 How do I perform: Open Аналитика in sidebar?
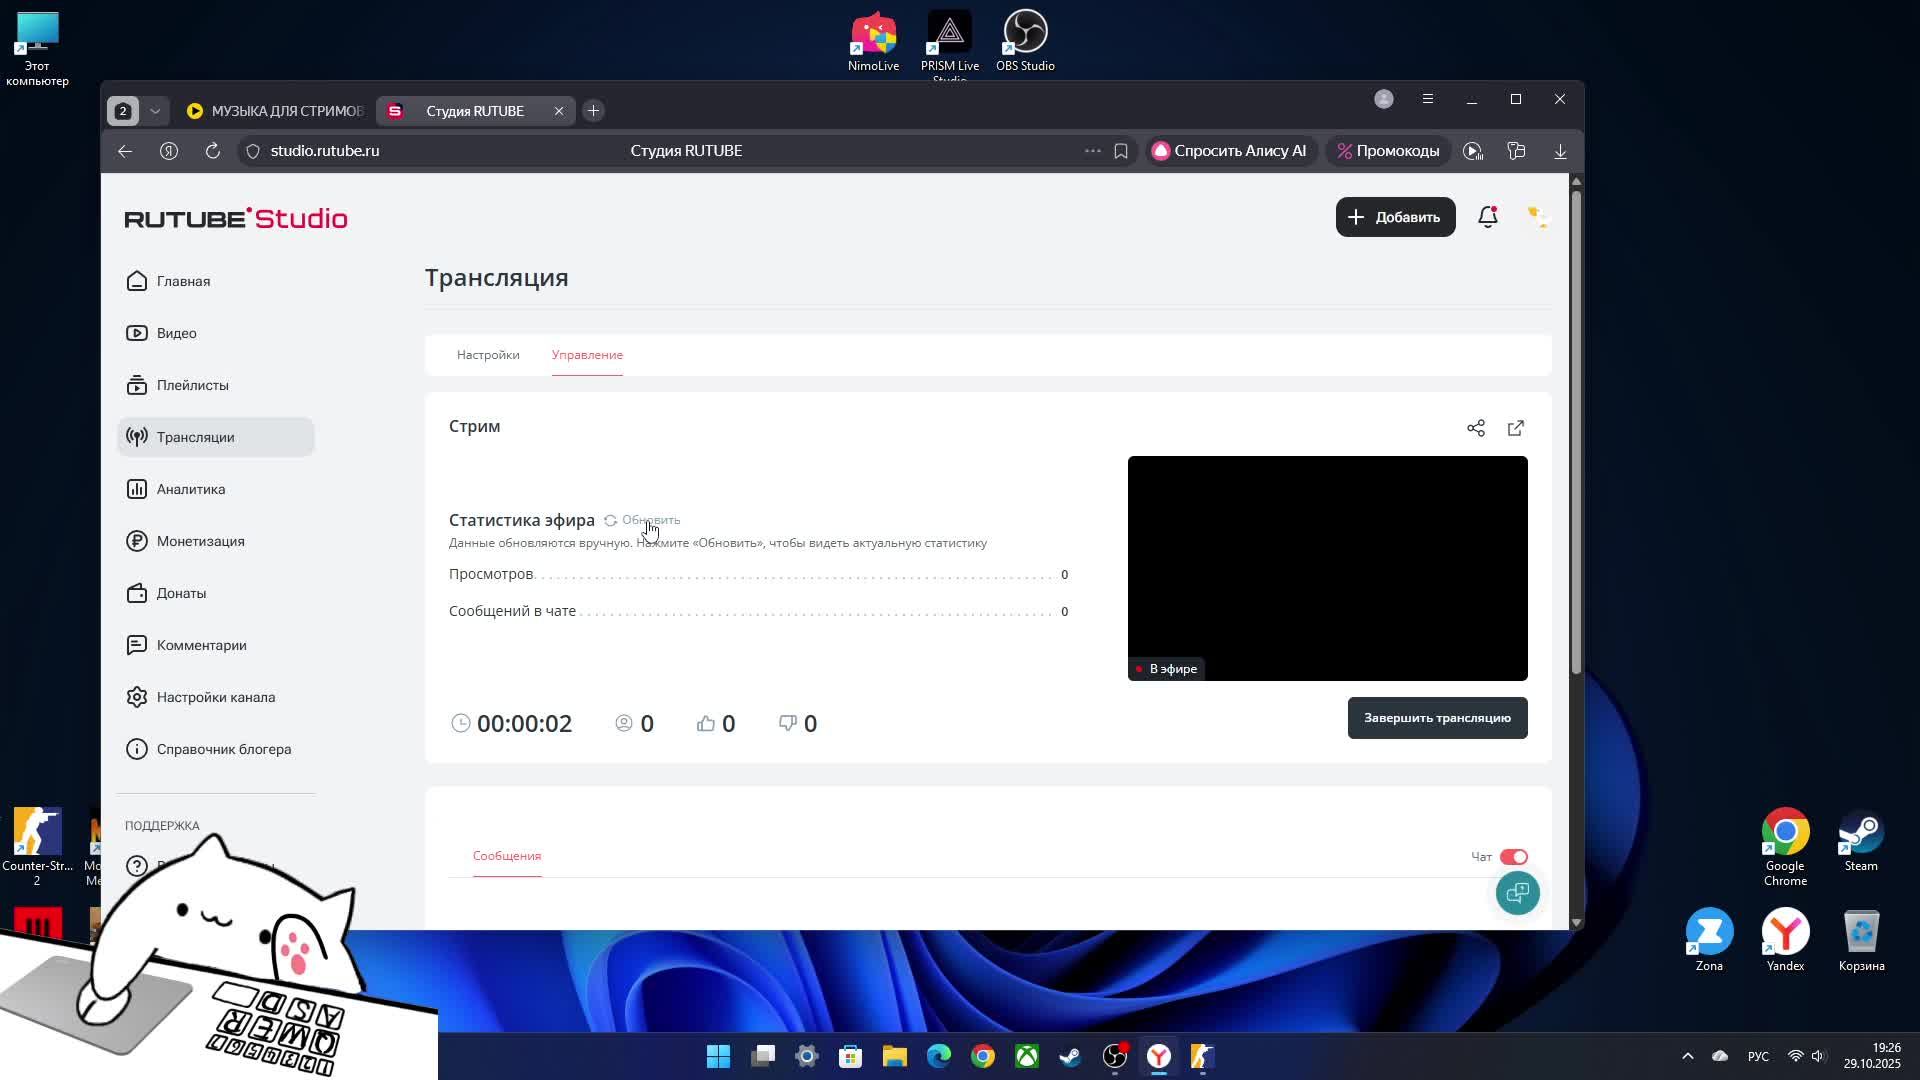coord(190,489)
